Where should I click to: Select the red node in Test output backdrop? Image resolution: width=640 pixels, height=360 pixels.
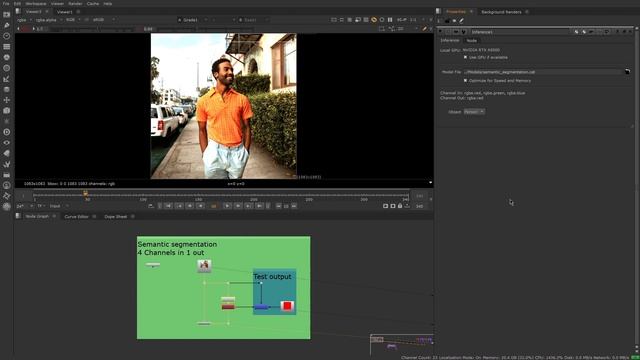pos(287,306)
